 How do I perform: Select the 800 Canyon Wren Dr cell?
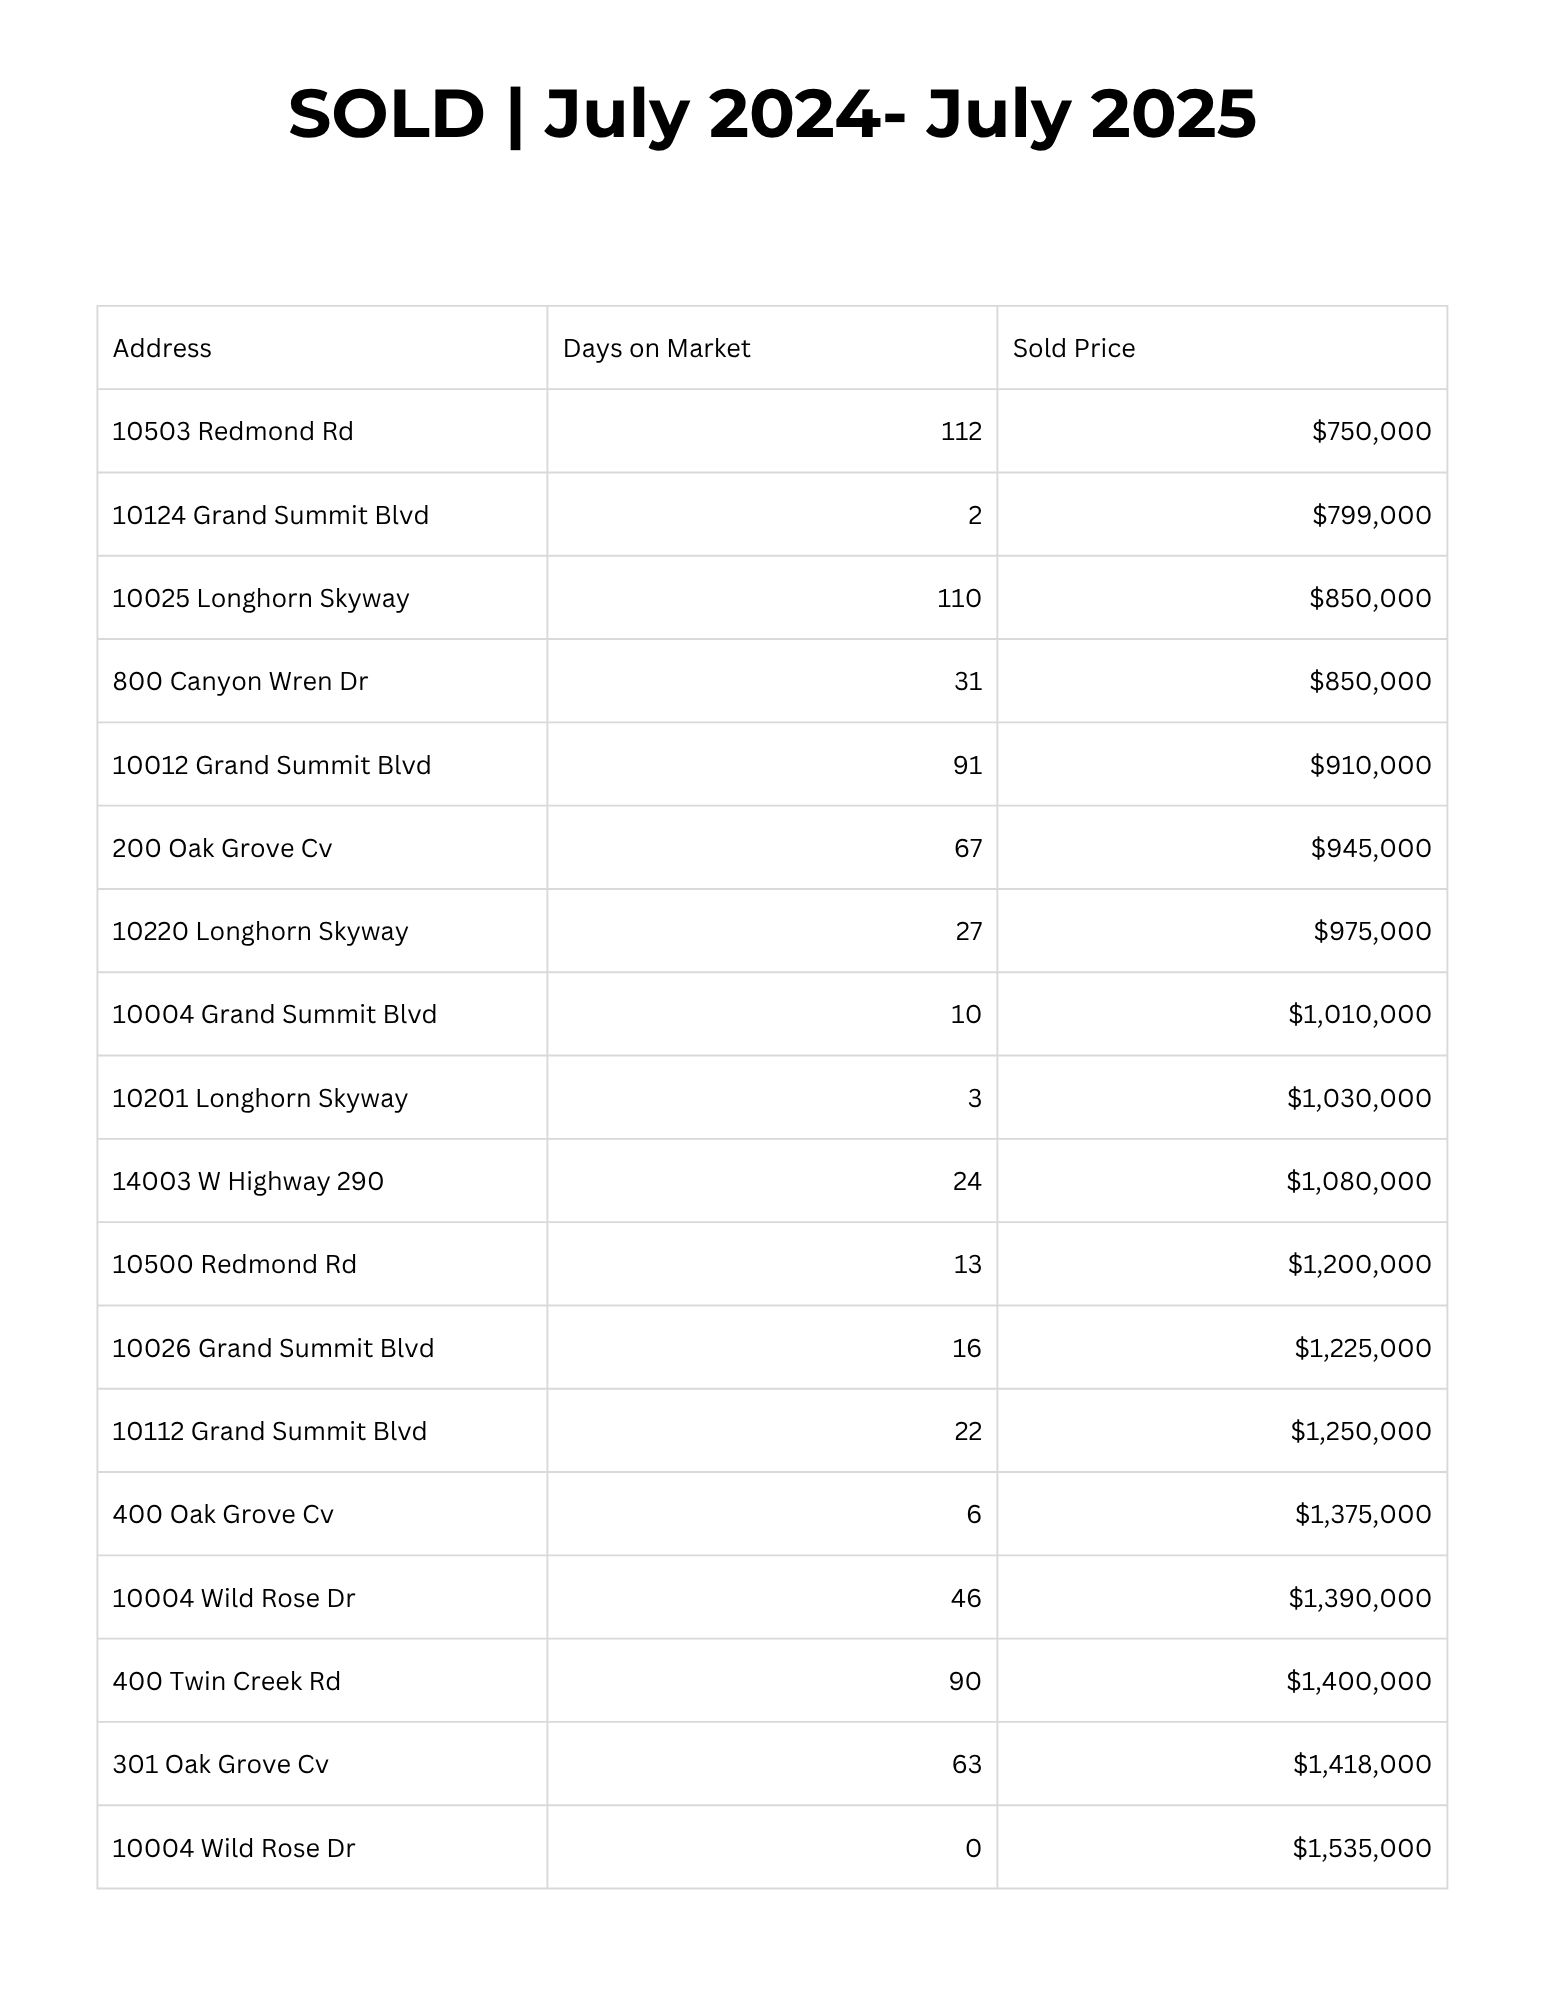tap(240, 681)
